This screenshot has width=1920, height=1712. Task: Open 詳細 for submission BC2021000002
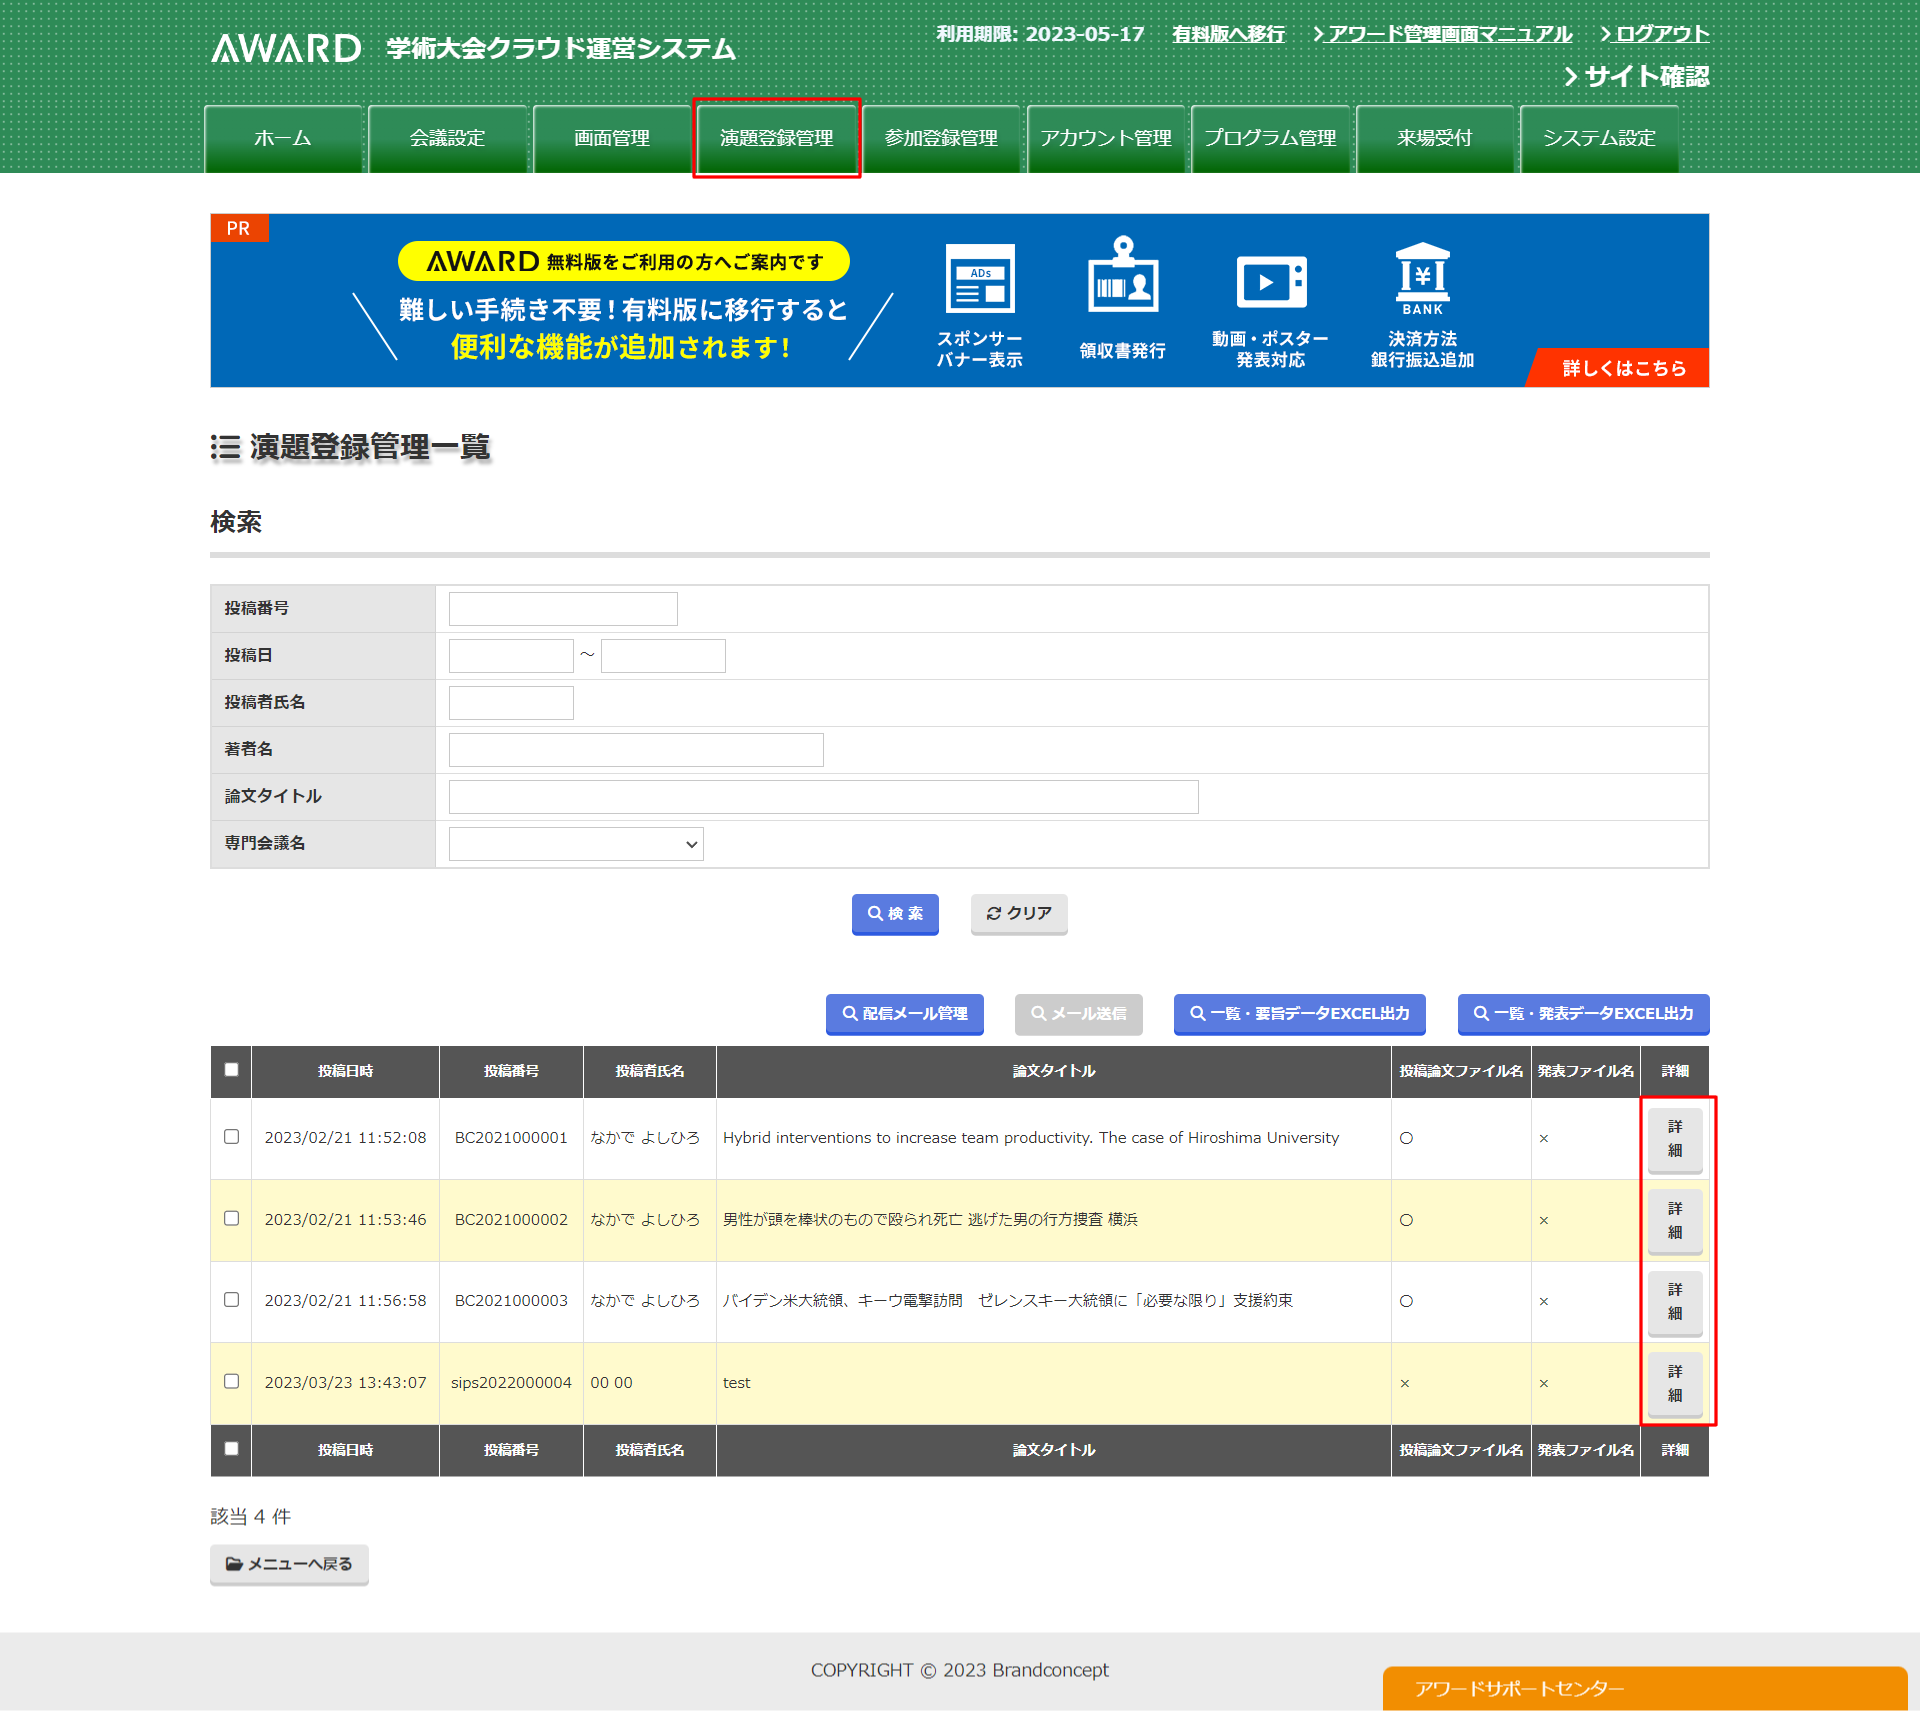[1675, 1220]
